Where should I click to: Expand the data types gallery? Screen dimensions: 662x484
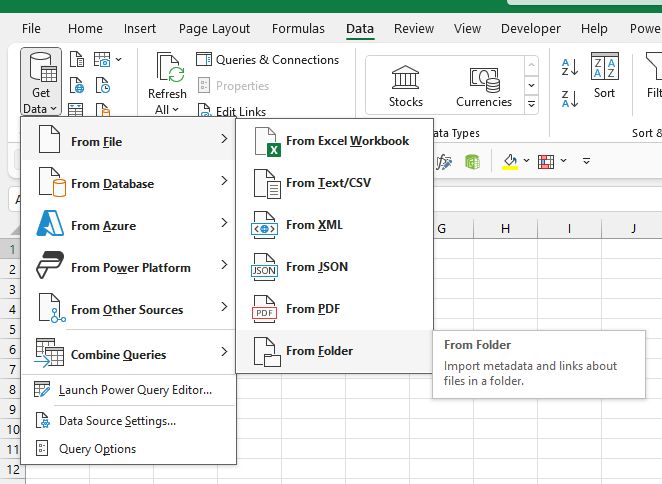pos(532,104)
